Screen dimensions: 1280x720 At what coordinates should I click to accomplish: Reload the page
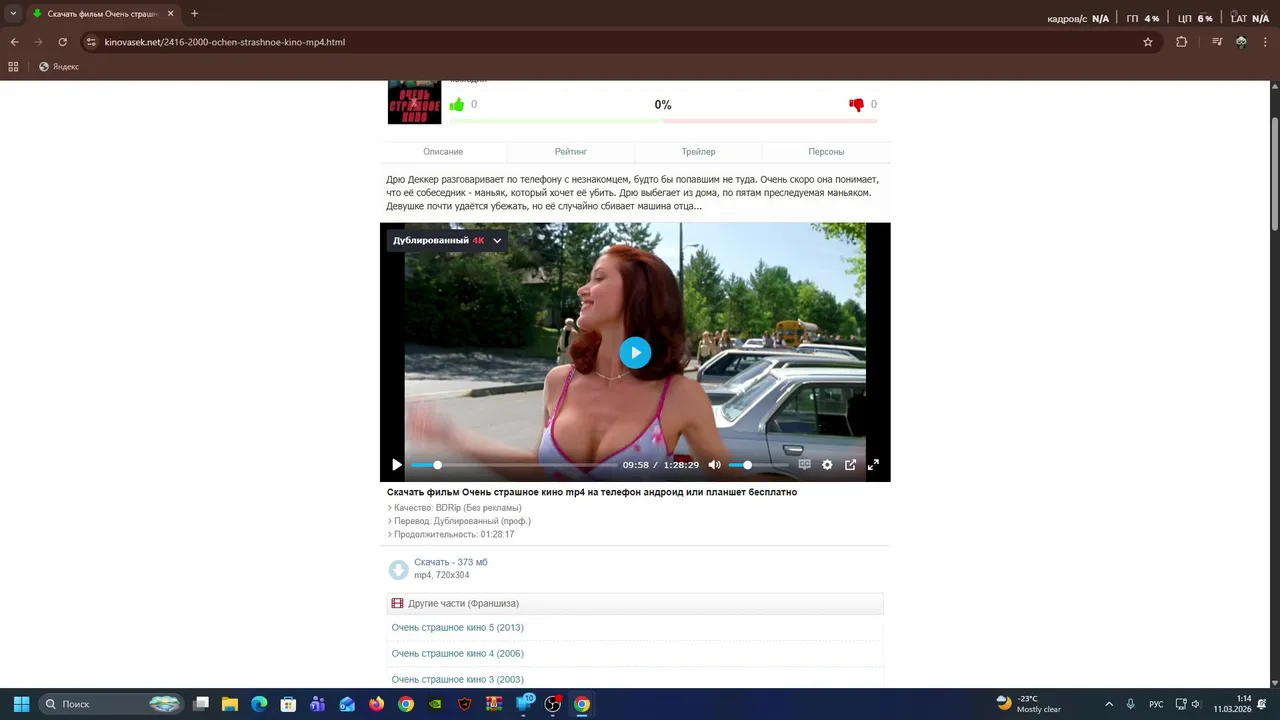tap(62, 42)
